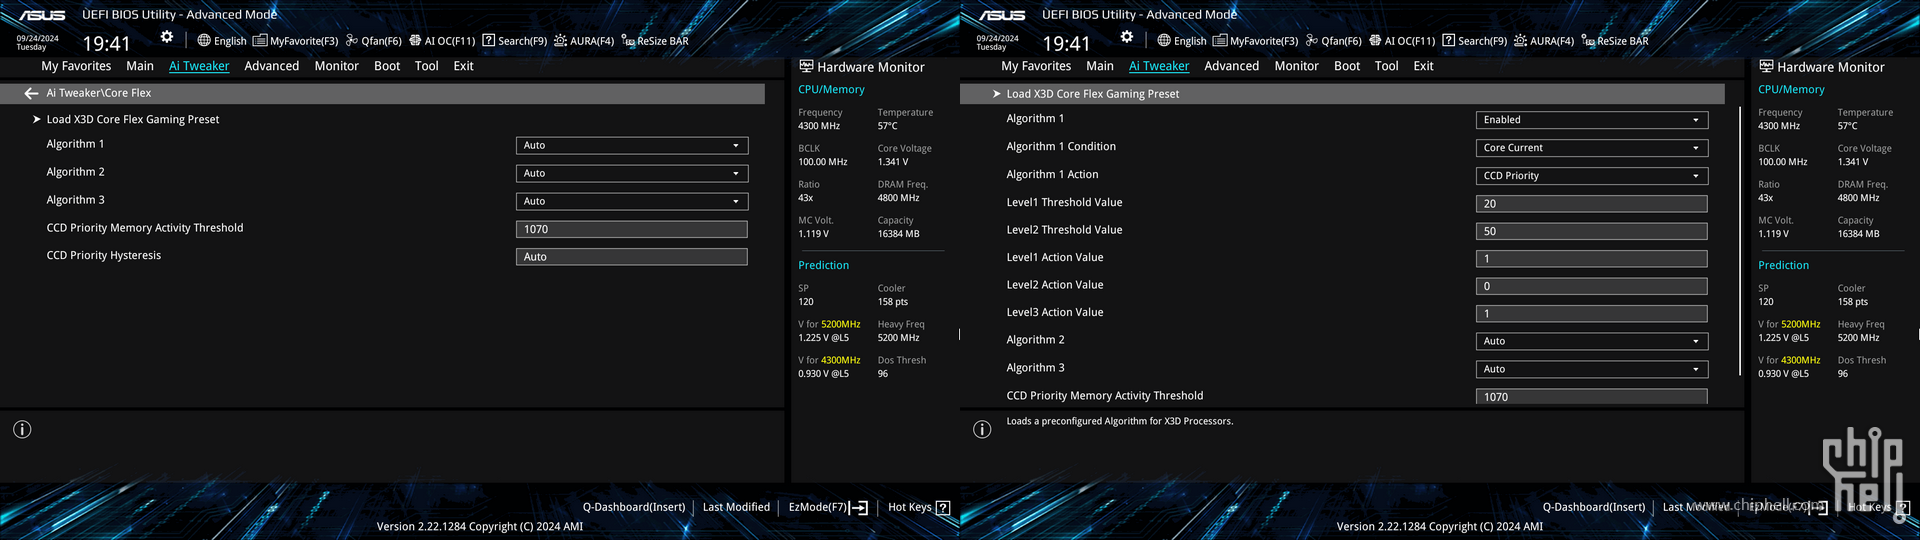Click Last Modified in left screen footer
This screenshot has height=540, width=1920.
tap(736, 507)
